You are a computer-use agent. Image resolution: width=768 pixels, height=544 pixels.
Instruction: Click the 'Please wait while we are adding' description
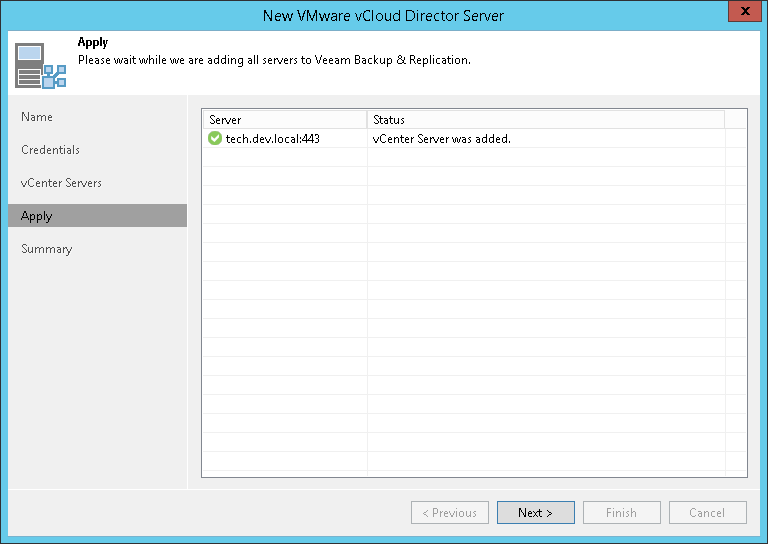tap(274, 60)
